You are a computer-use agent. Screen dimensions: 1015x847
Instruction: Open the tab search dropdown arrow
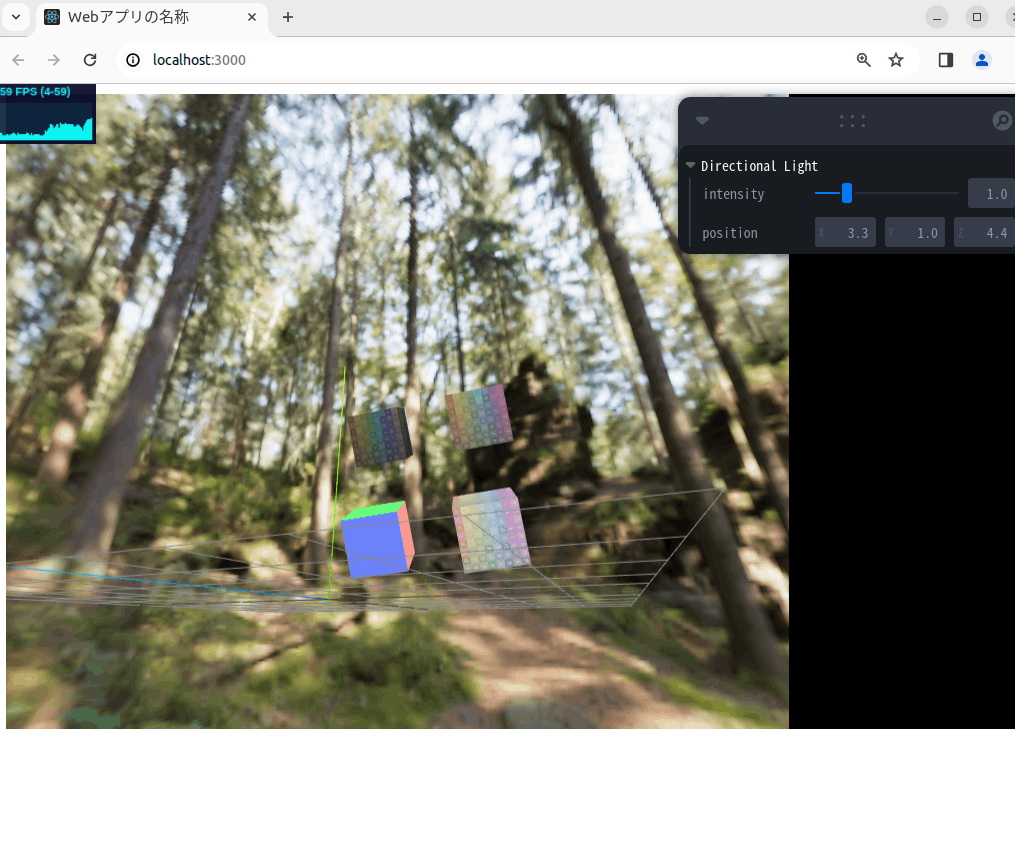coord(16,17)
